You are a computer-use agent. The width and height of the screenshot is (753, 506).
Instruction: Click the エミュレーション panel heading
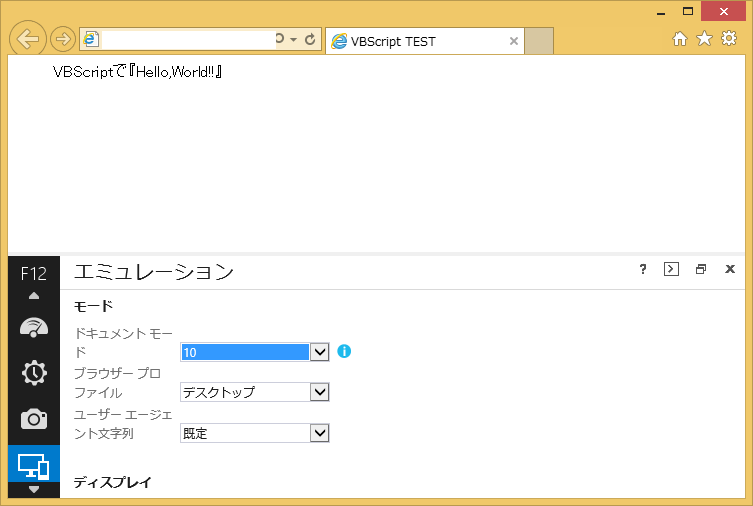154,272
